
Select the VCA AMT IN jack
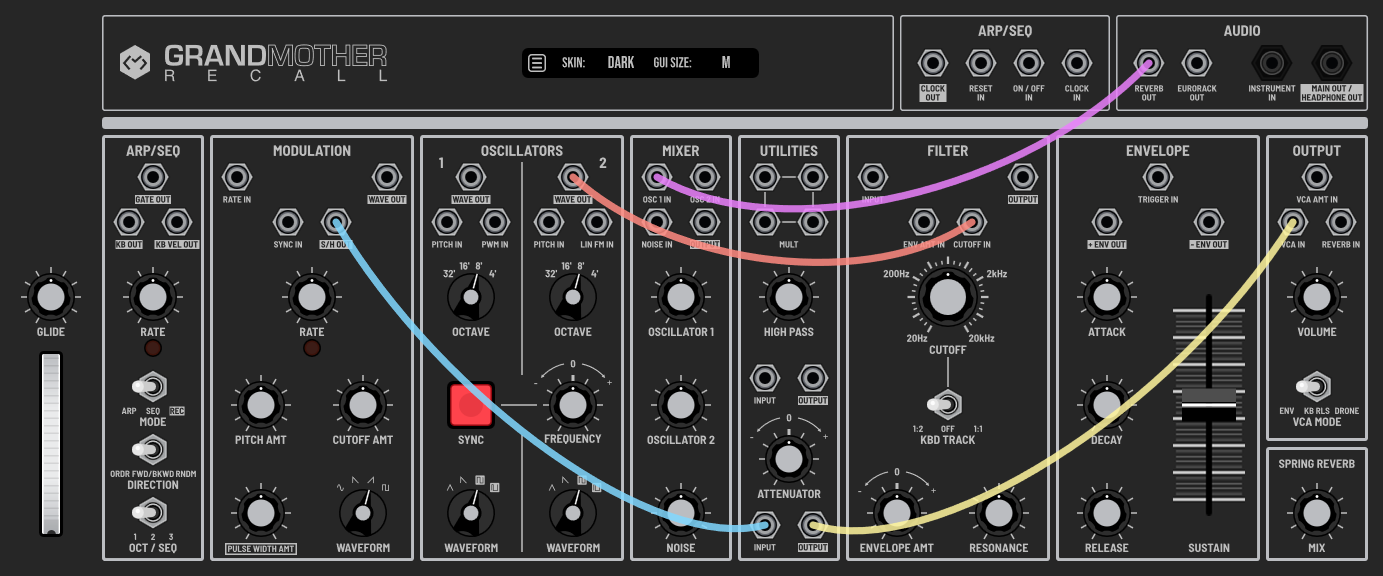pos(1316,178)
